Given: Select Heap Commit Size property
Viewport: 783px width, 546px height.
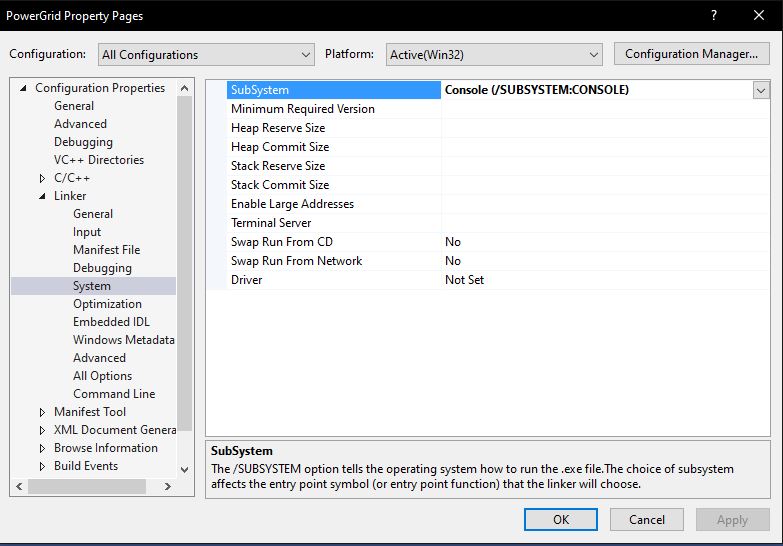Looking at the screenshot, I should coord(334,147).
